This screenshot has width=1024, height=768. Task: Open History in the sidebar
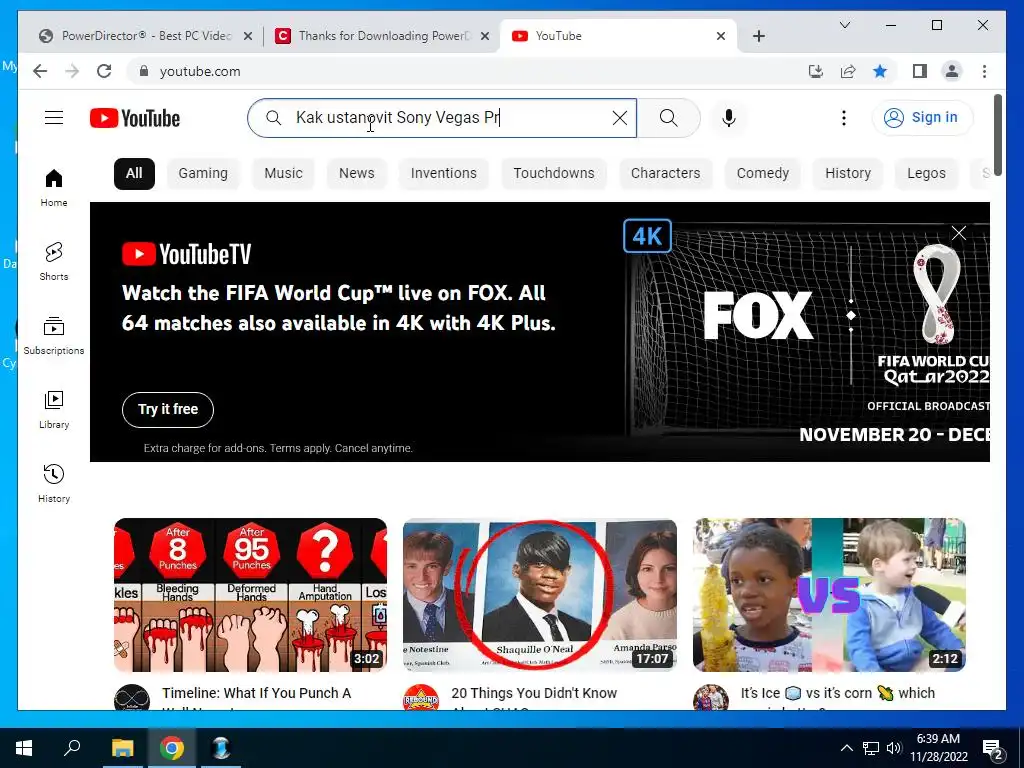click(x=54, y=483)
